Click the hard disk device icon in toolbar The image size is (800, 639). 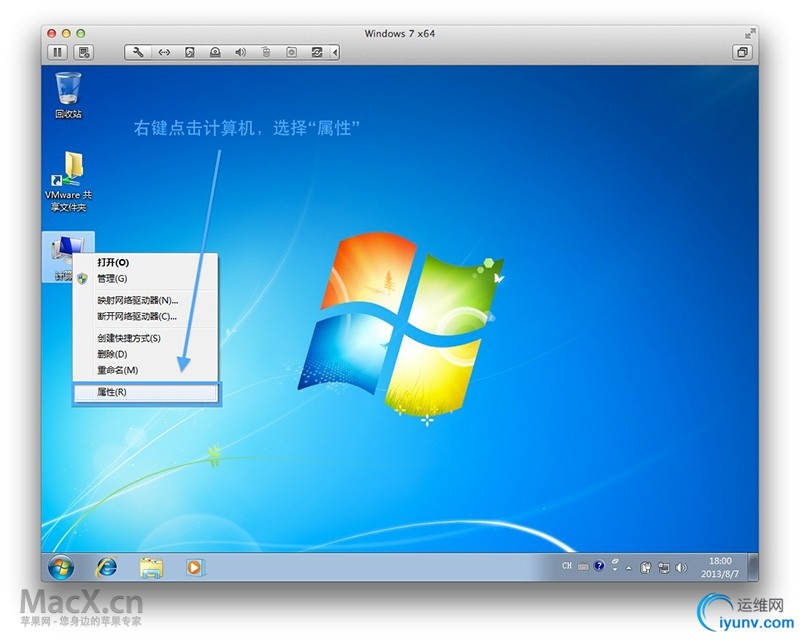[189, 52]
